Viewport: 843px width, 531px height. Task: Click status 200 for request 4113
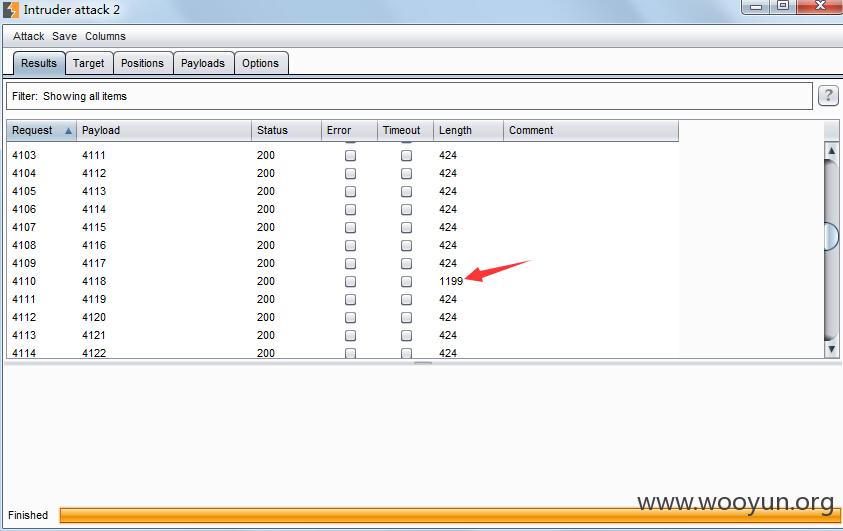pos(266,335)
